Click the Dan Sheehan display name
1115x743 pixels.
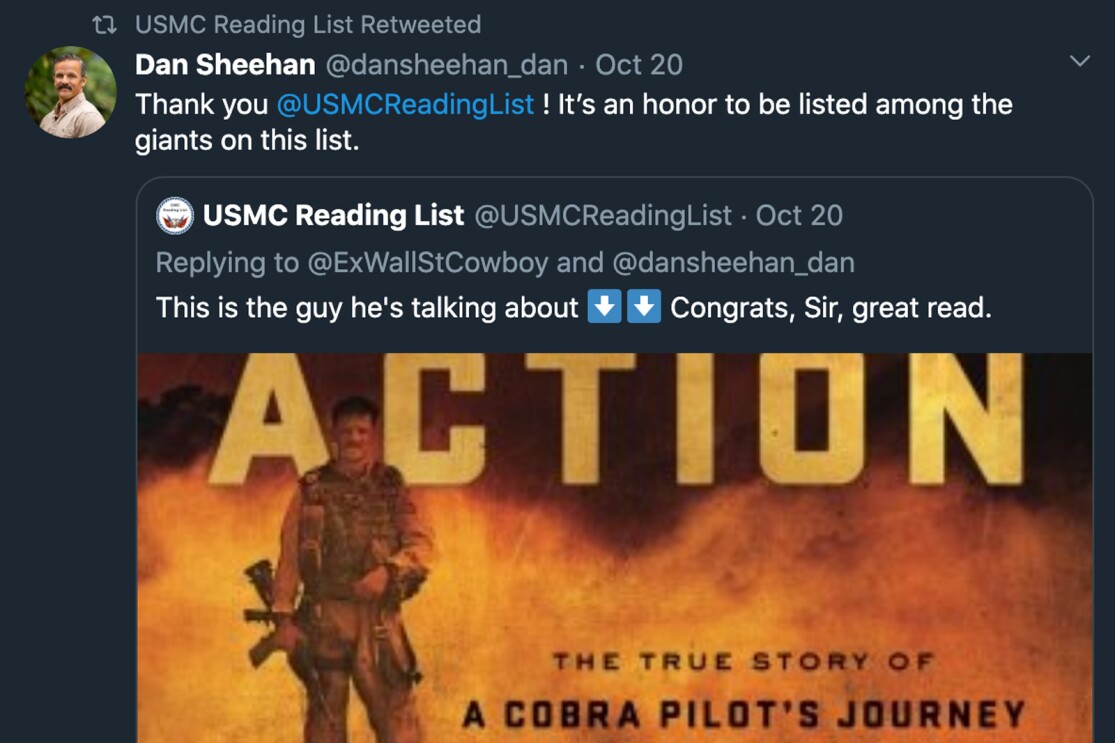(224, 65)
